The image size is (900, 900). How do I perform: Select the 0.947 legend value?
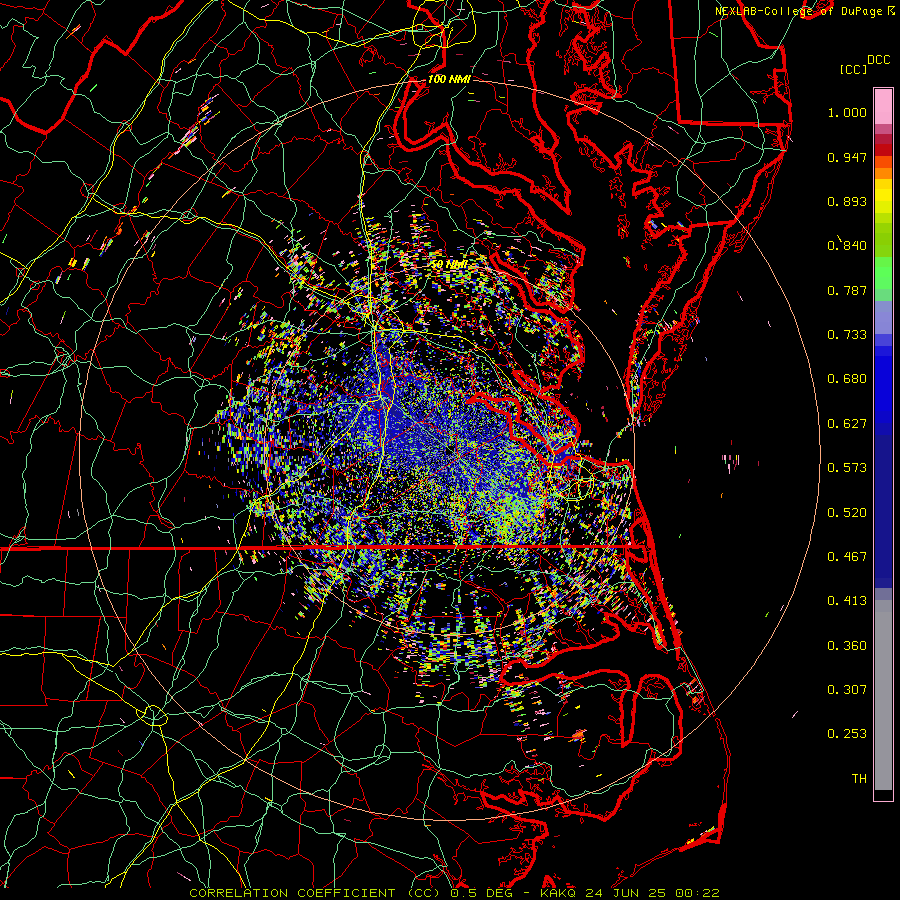[847, 157]
